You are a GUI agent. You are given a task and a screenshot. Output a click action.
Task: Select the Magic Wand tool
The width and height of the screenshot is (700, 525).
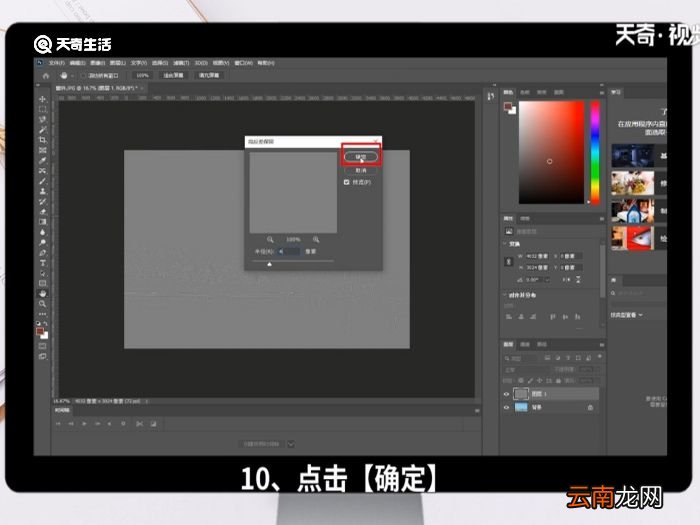pyautogui.click(x=42, y=129)
